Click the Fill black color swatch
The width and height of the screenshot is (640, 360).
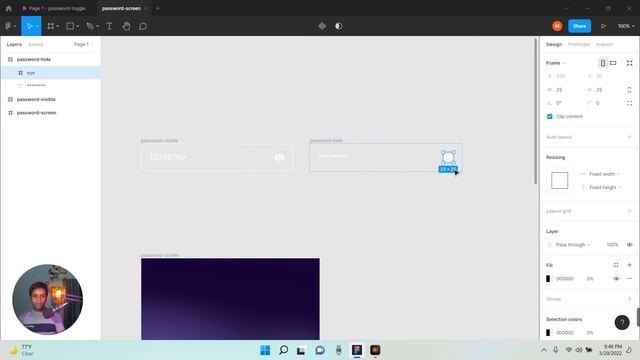coord(548,278)
